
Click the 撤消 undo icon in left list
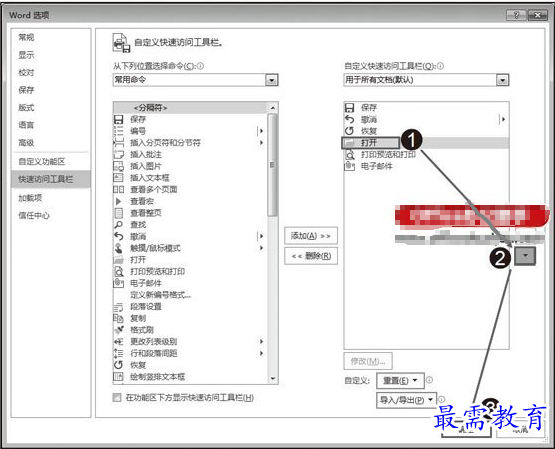119,236
